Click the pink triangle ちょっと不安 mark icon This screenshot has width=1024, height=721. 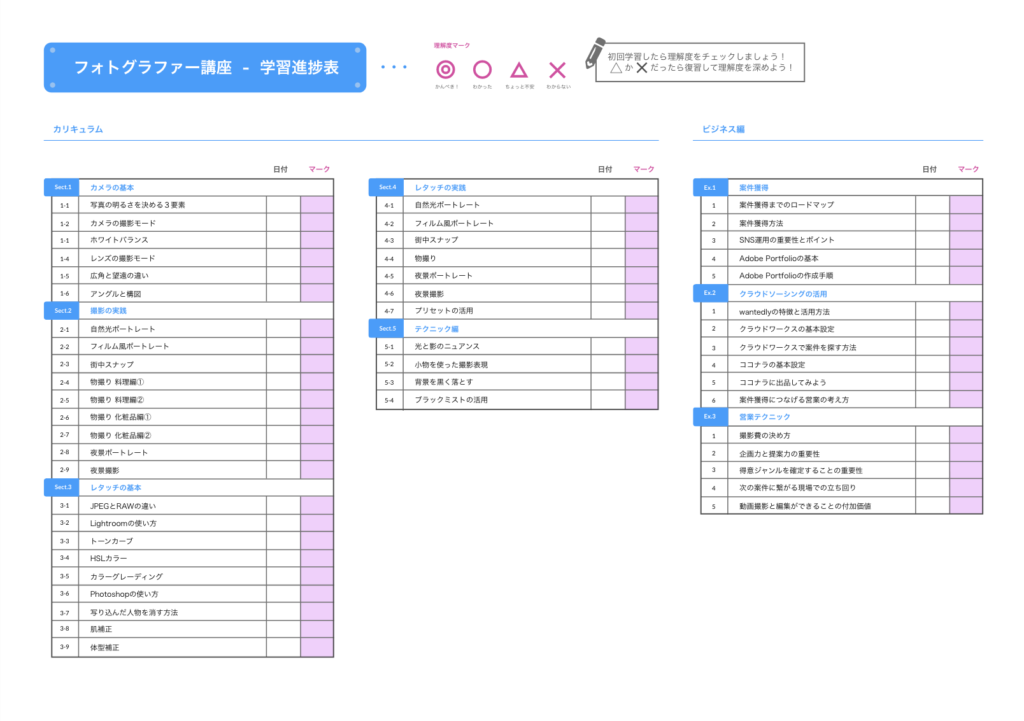click(x=519, y=70)
